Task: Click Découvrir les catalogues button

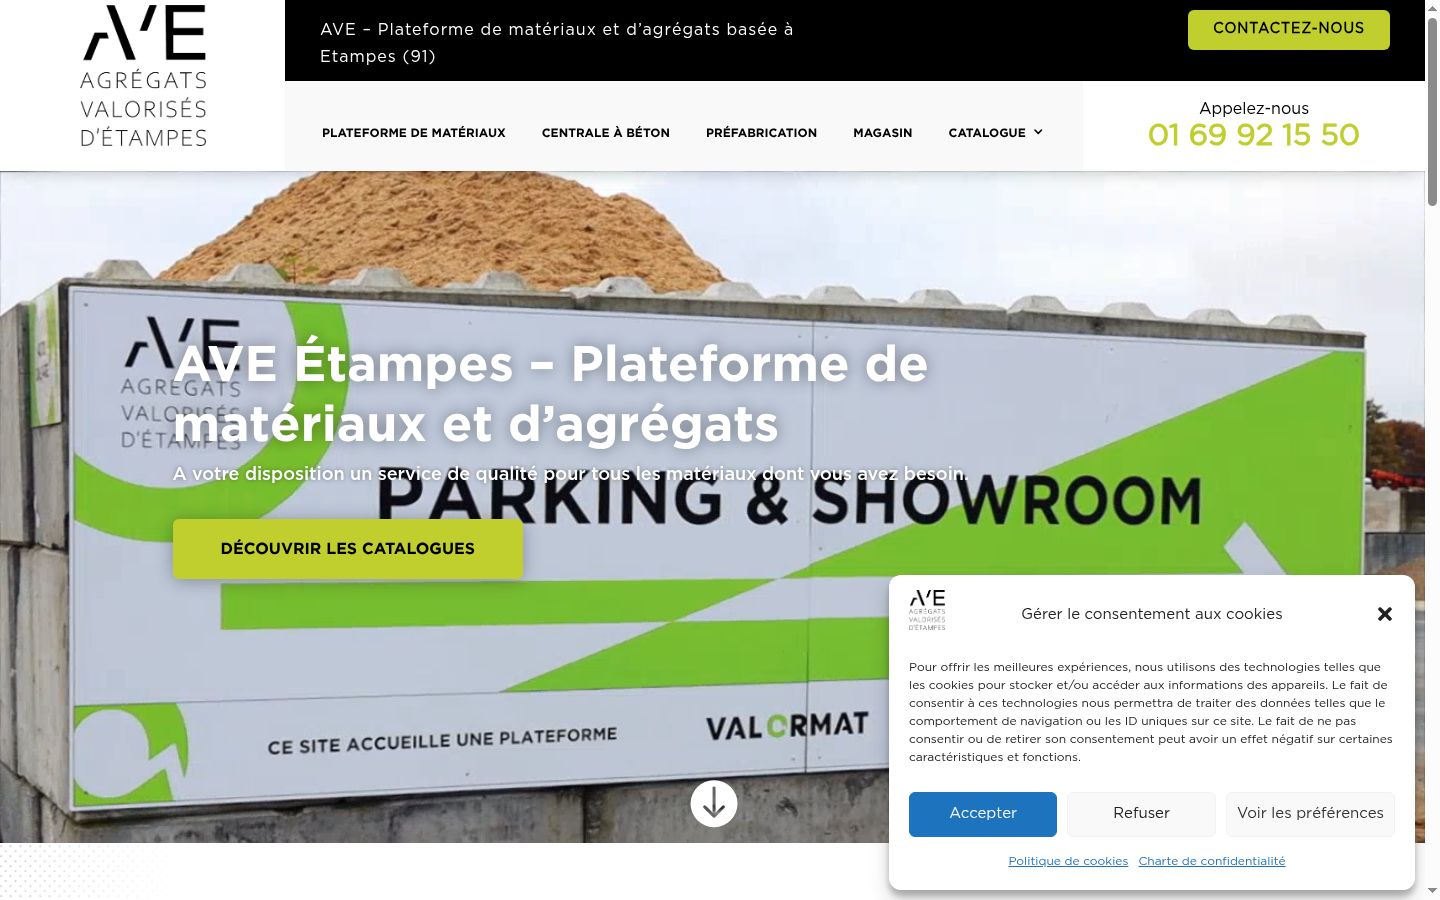Action: pos(348,548)
